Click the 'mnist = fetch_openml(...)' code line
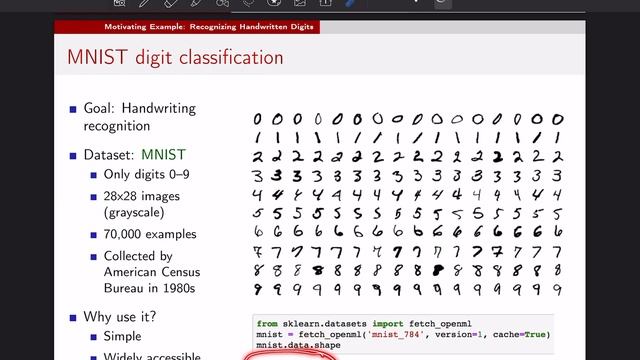The image size is (640, 360). (x=403, y=334)
